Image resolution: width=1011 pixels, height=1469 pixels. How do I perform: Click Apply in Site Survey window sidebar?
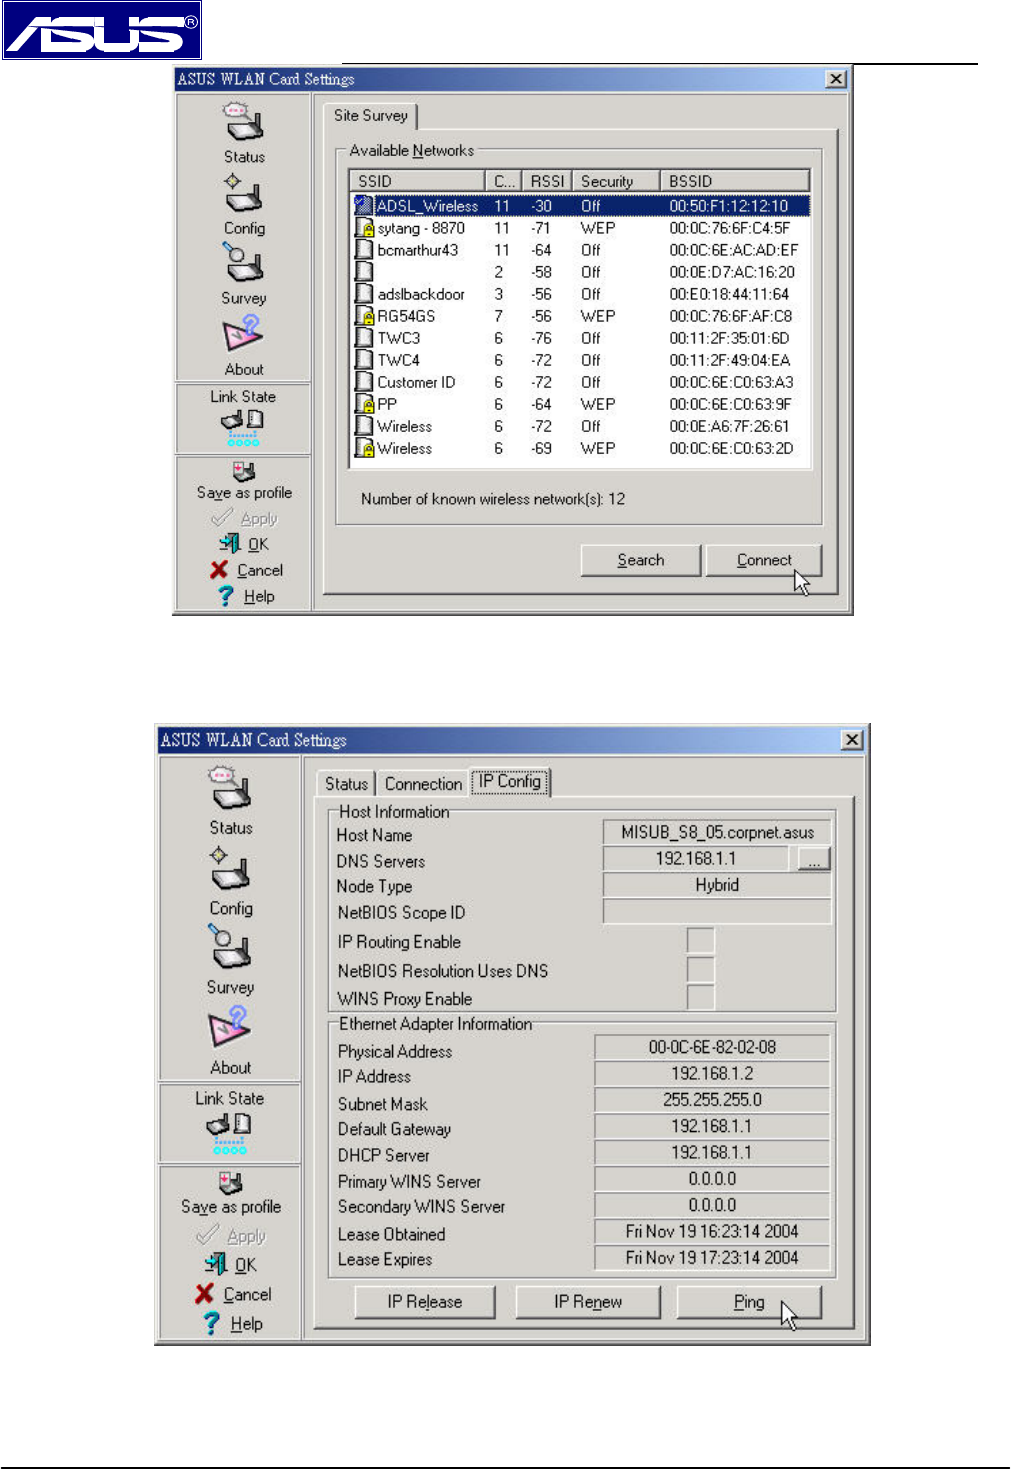point(245,518)
